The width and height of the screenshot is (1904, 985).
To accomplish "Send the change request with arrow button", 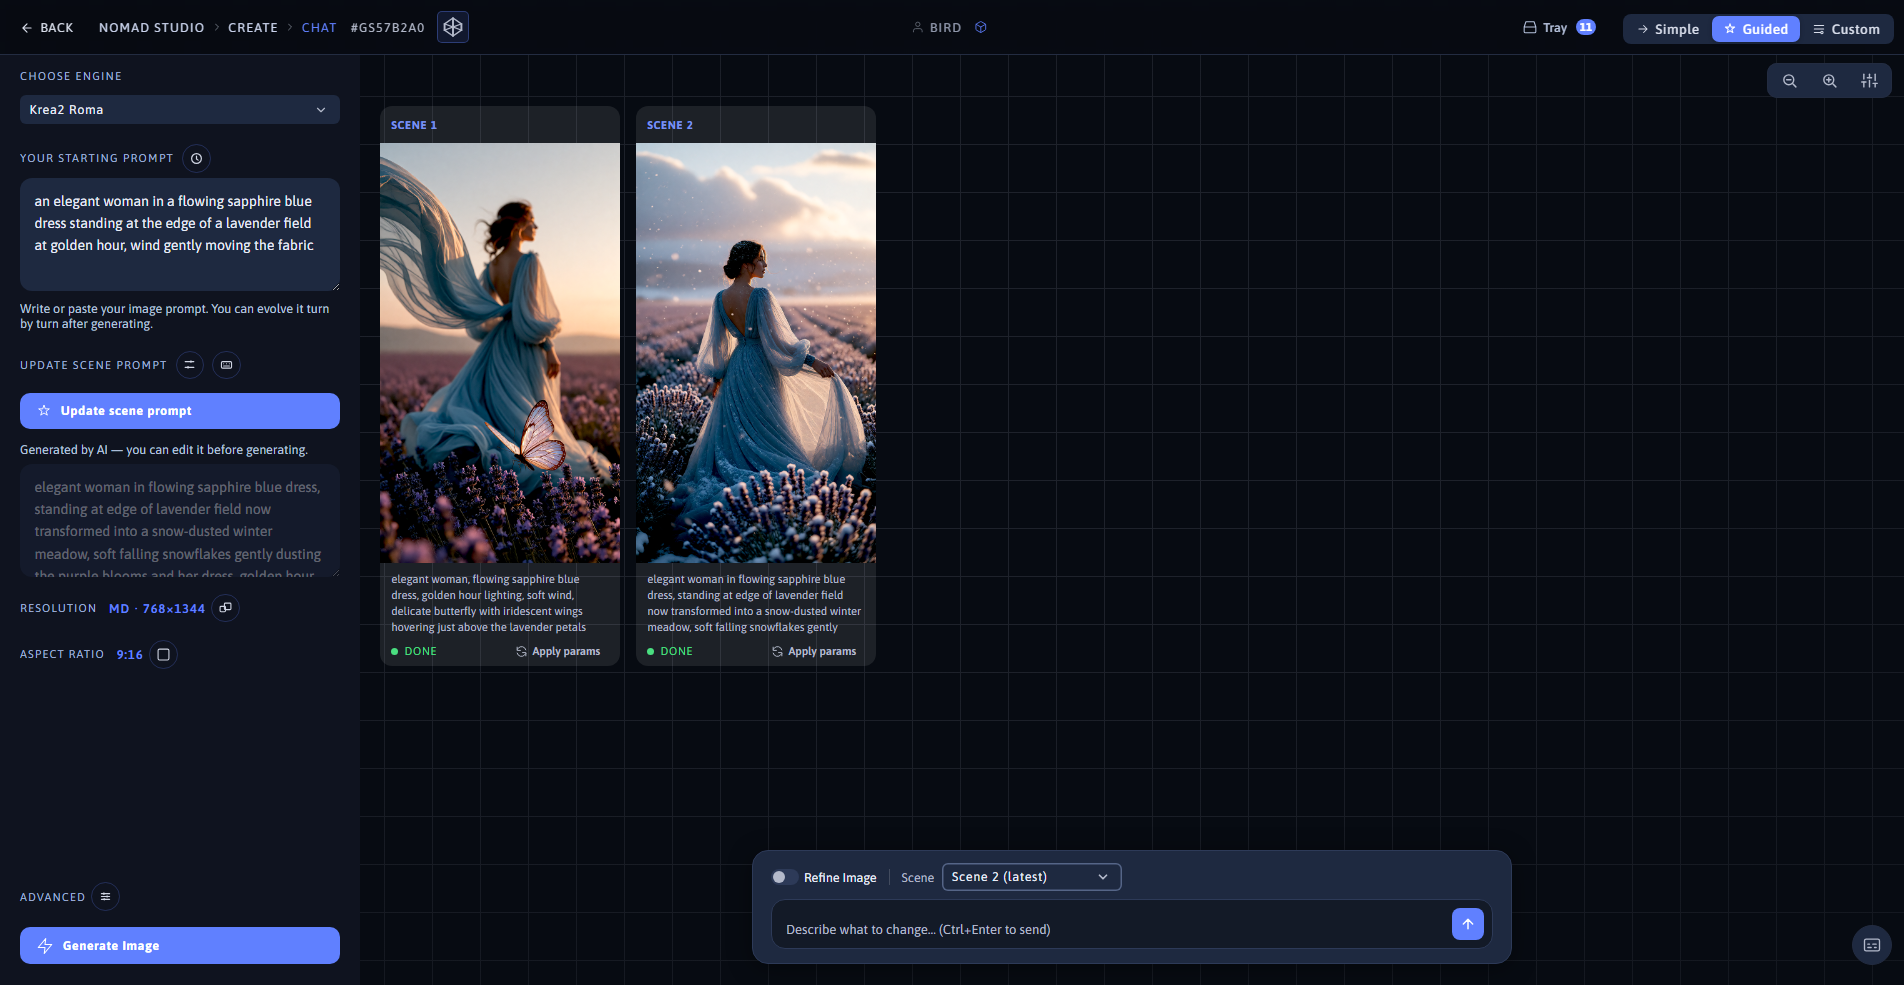I will pyautogui.click(x=1468, y=924).
